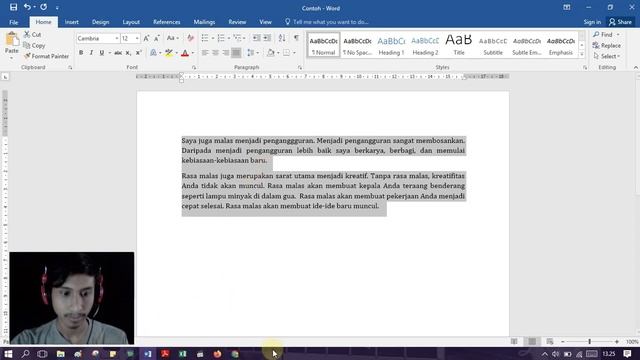Click the Redo/Repeat icon
The height and width of the screenshot is (360, 640).
click(43, 7)
